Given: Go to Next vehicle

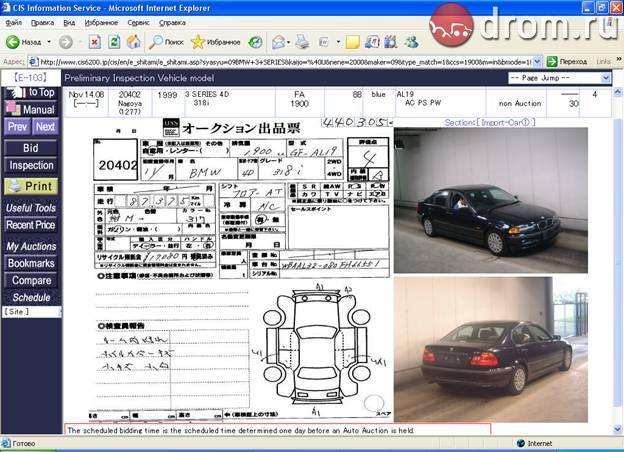Looking at the screenshot, I should click(44, 127).
